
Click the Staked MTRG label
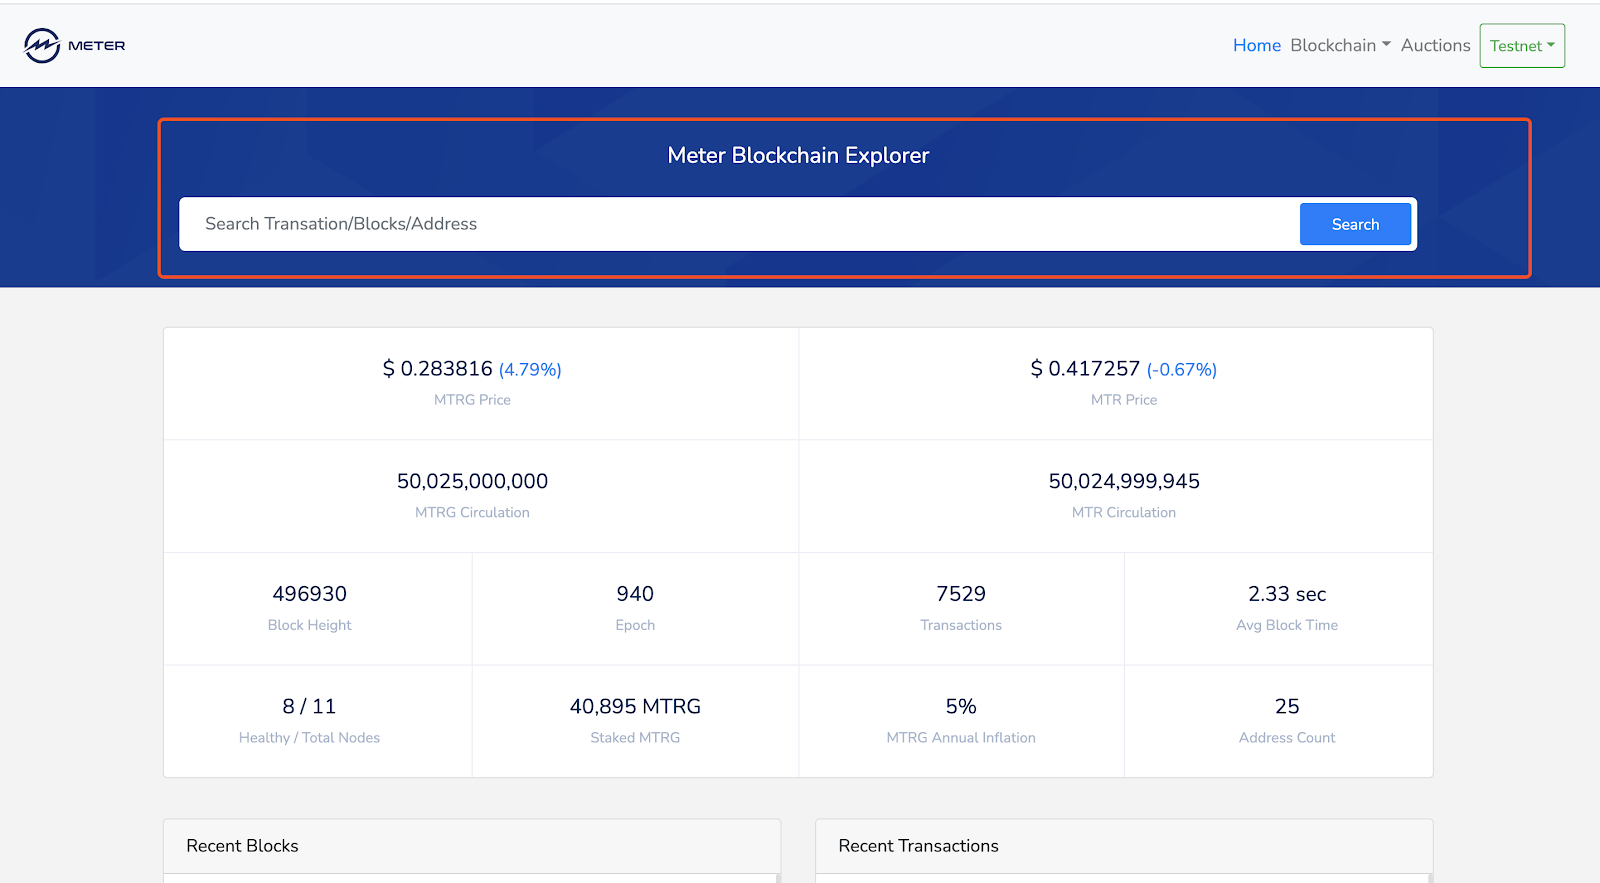click(635, 738)
